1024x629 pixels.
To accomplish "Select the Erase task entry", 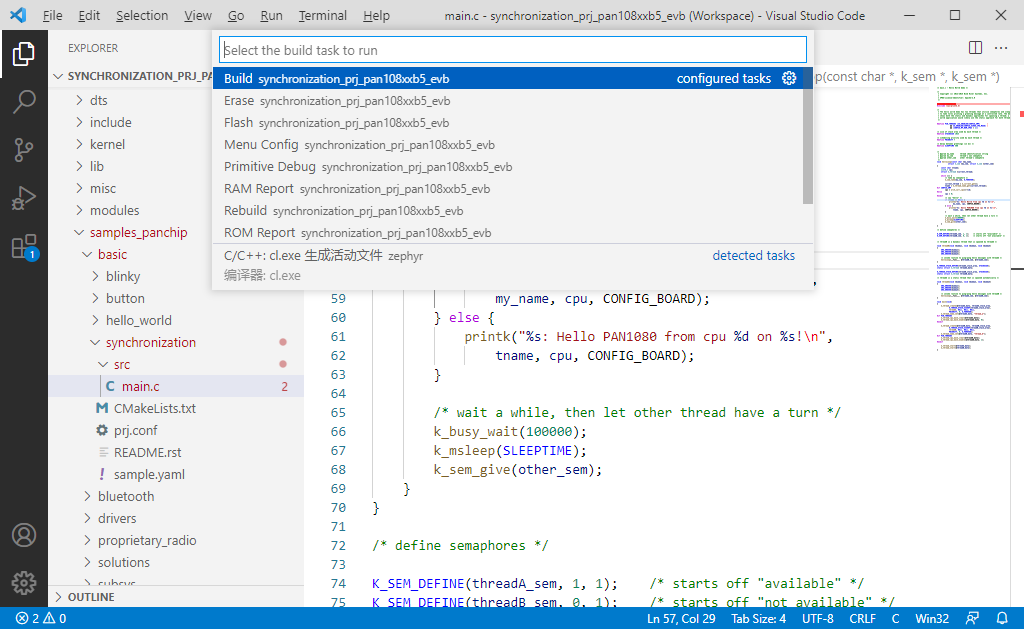I will click(x=508, y=101).
